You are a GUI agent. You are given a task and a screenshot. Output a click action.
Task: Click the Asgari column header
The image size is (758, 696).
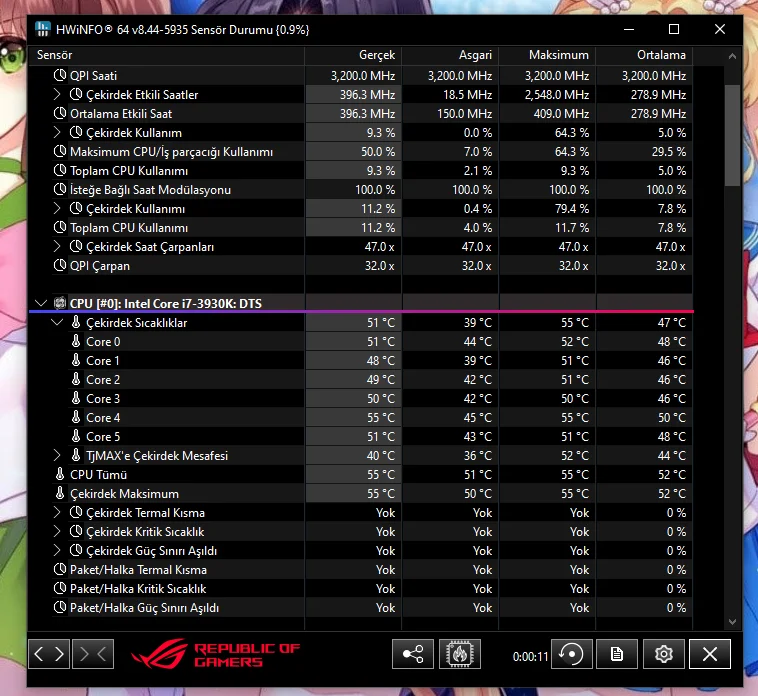tap(450, 55)
